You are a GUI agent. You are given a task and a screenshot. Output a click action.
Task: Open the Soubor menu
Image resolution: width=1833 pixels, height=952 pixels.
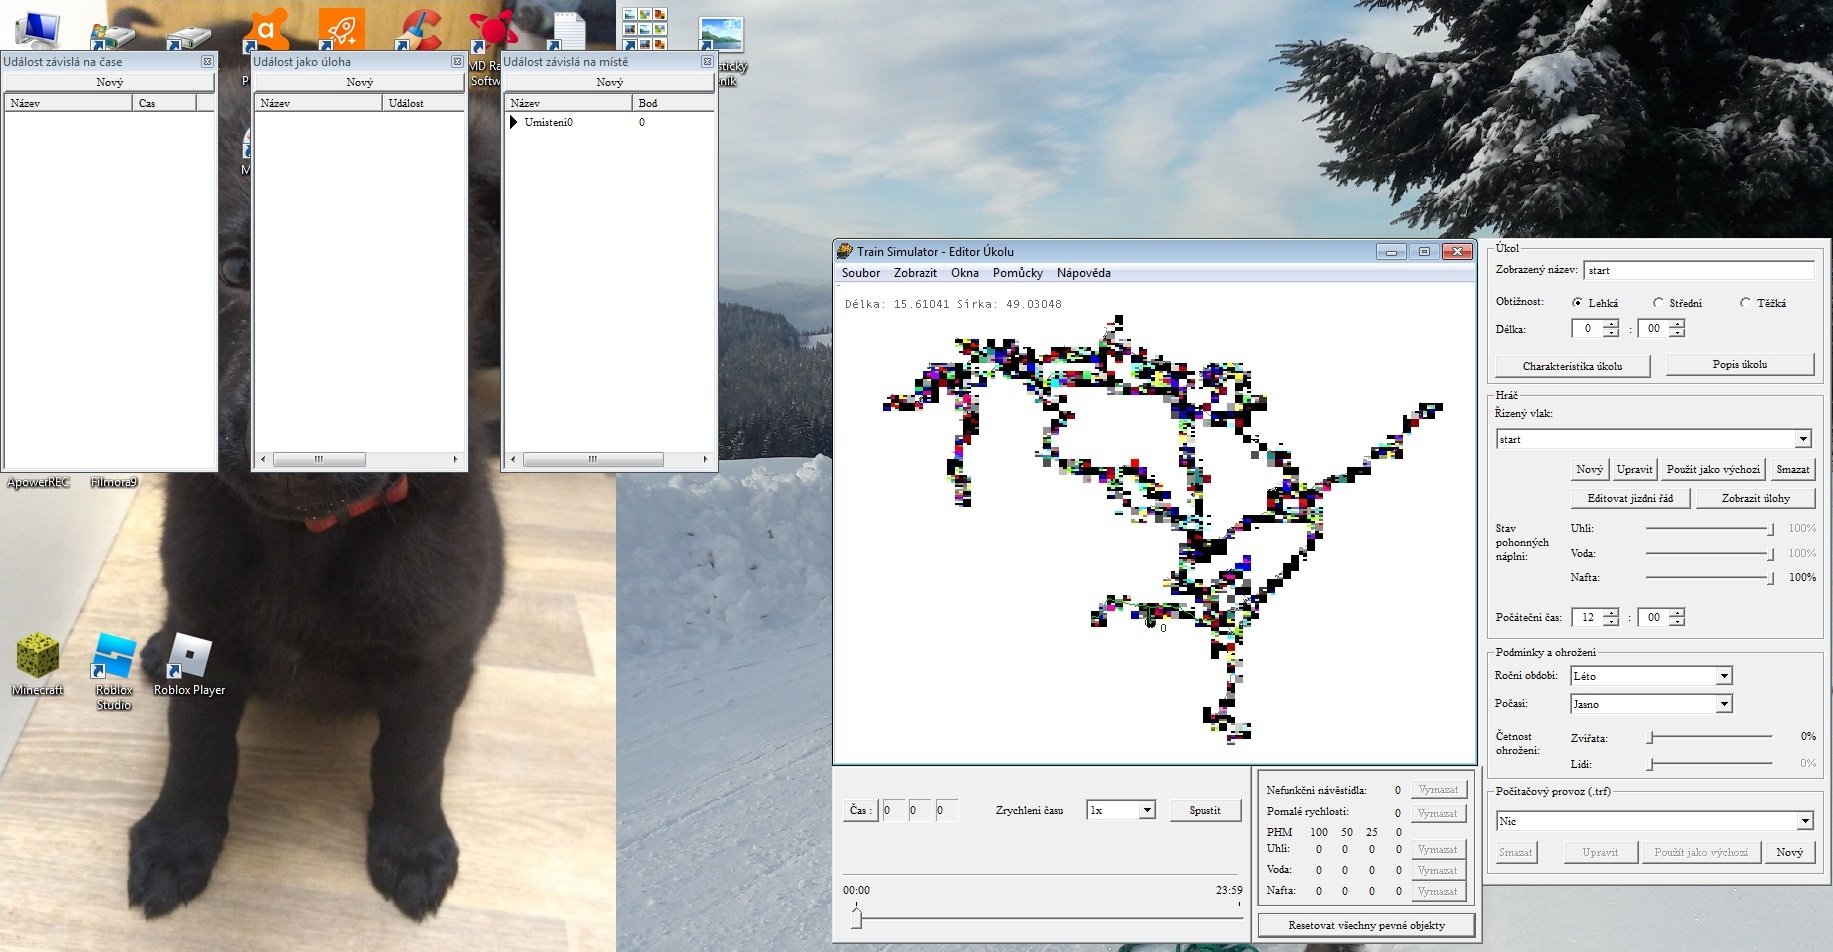coord(860,273)
